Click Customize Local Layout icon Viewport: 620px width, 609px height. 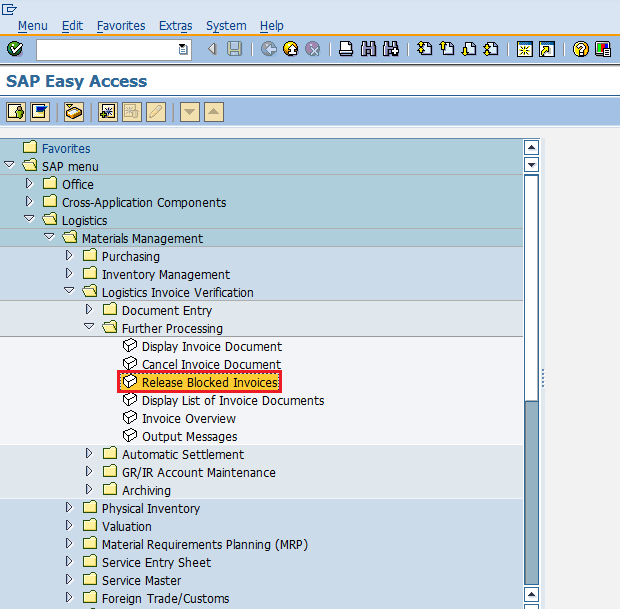click(603, 49)
